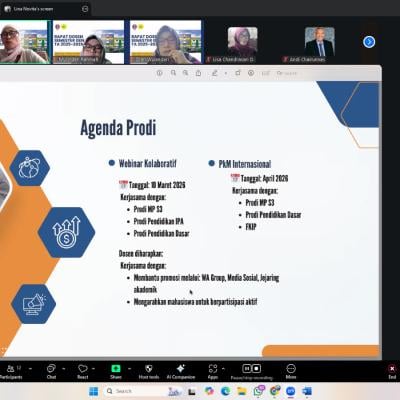Expand the Apps options arrow
The image size is (400, 400).
click(x=223, y=369)
